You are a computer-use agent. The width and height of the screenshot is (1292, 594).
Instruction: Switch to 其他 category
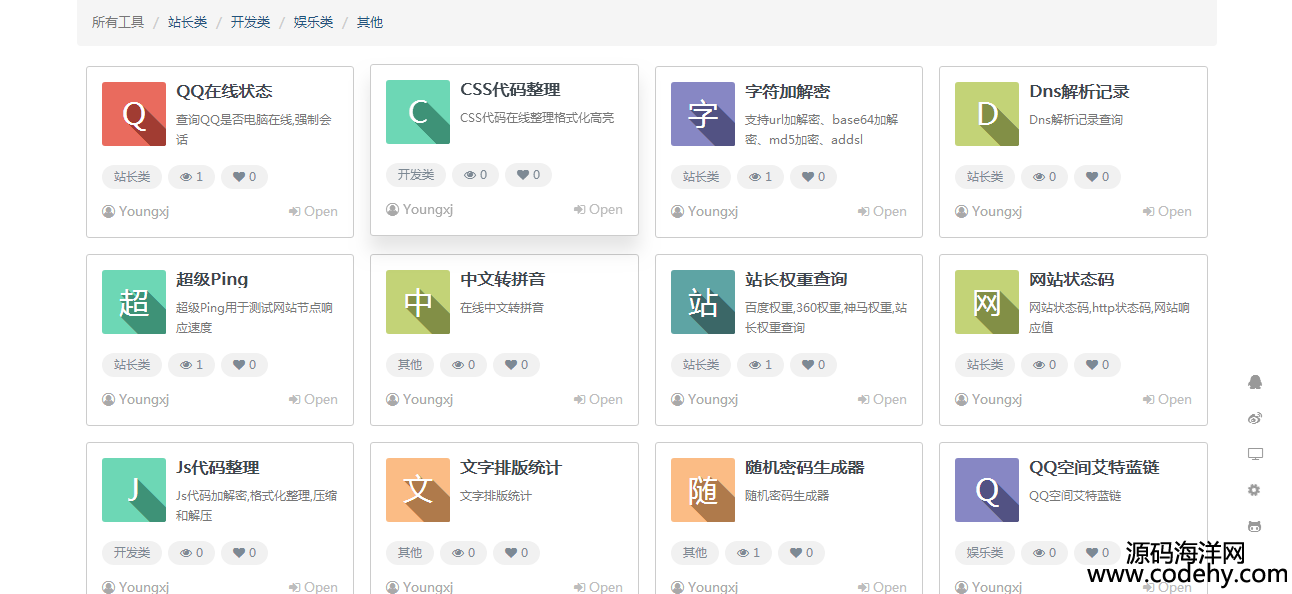point(370,22)
